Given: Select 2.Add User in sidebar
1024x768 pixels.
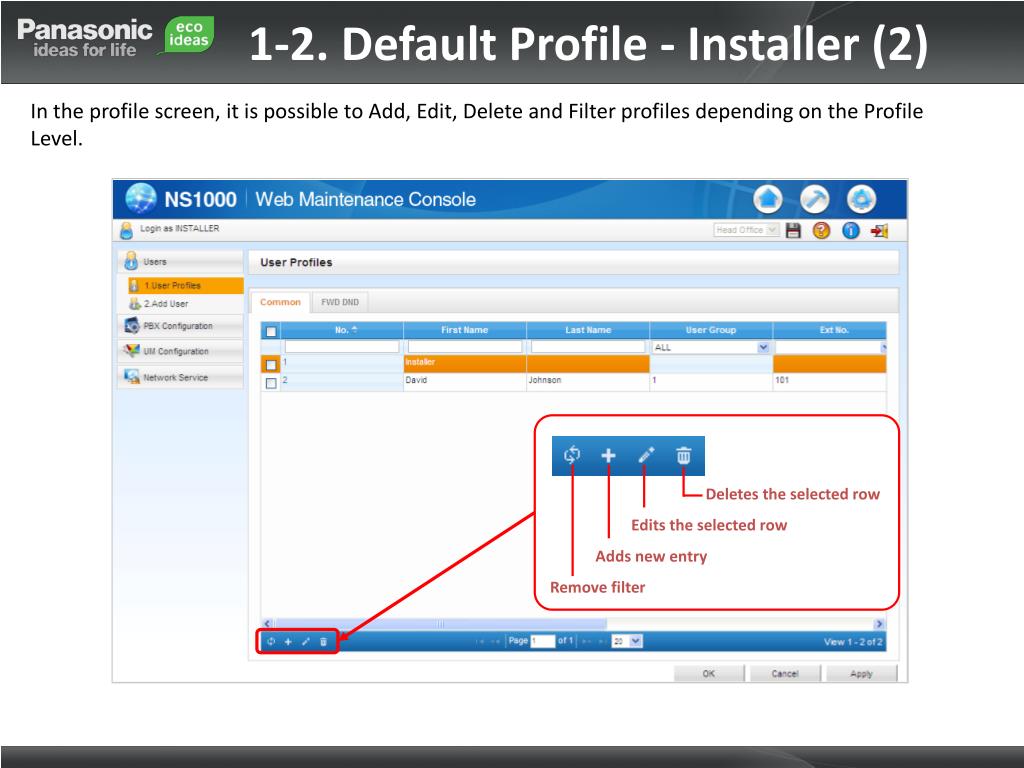Looking at the screenshot, I should pyautogui.click(x=185, y=304).
